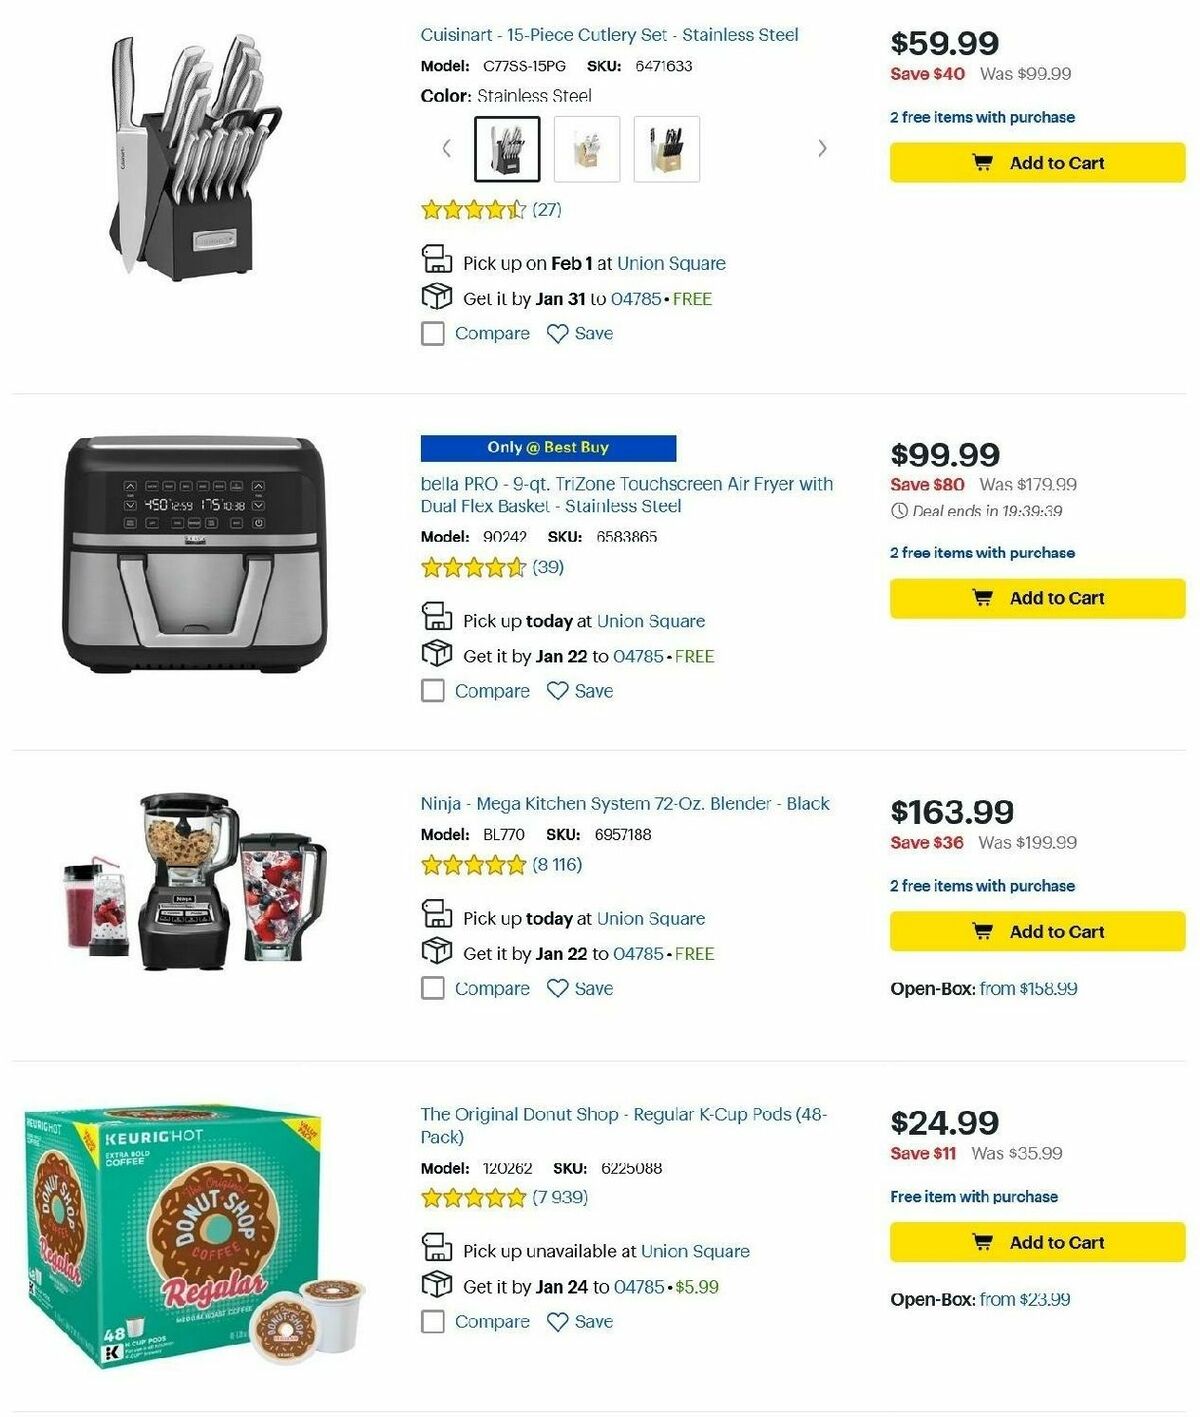Click the clock icon next to the air fryer deal countdown

click(897, 512)
